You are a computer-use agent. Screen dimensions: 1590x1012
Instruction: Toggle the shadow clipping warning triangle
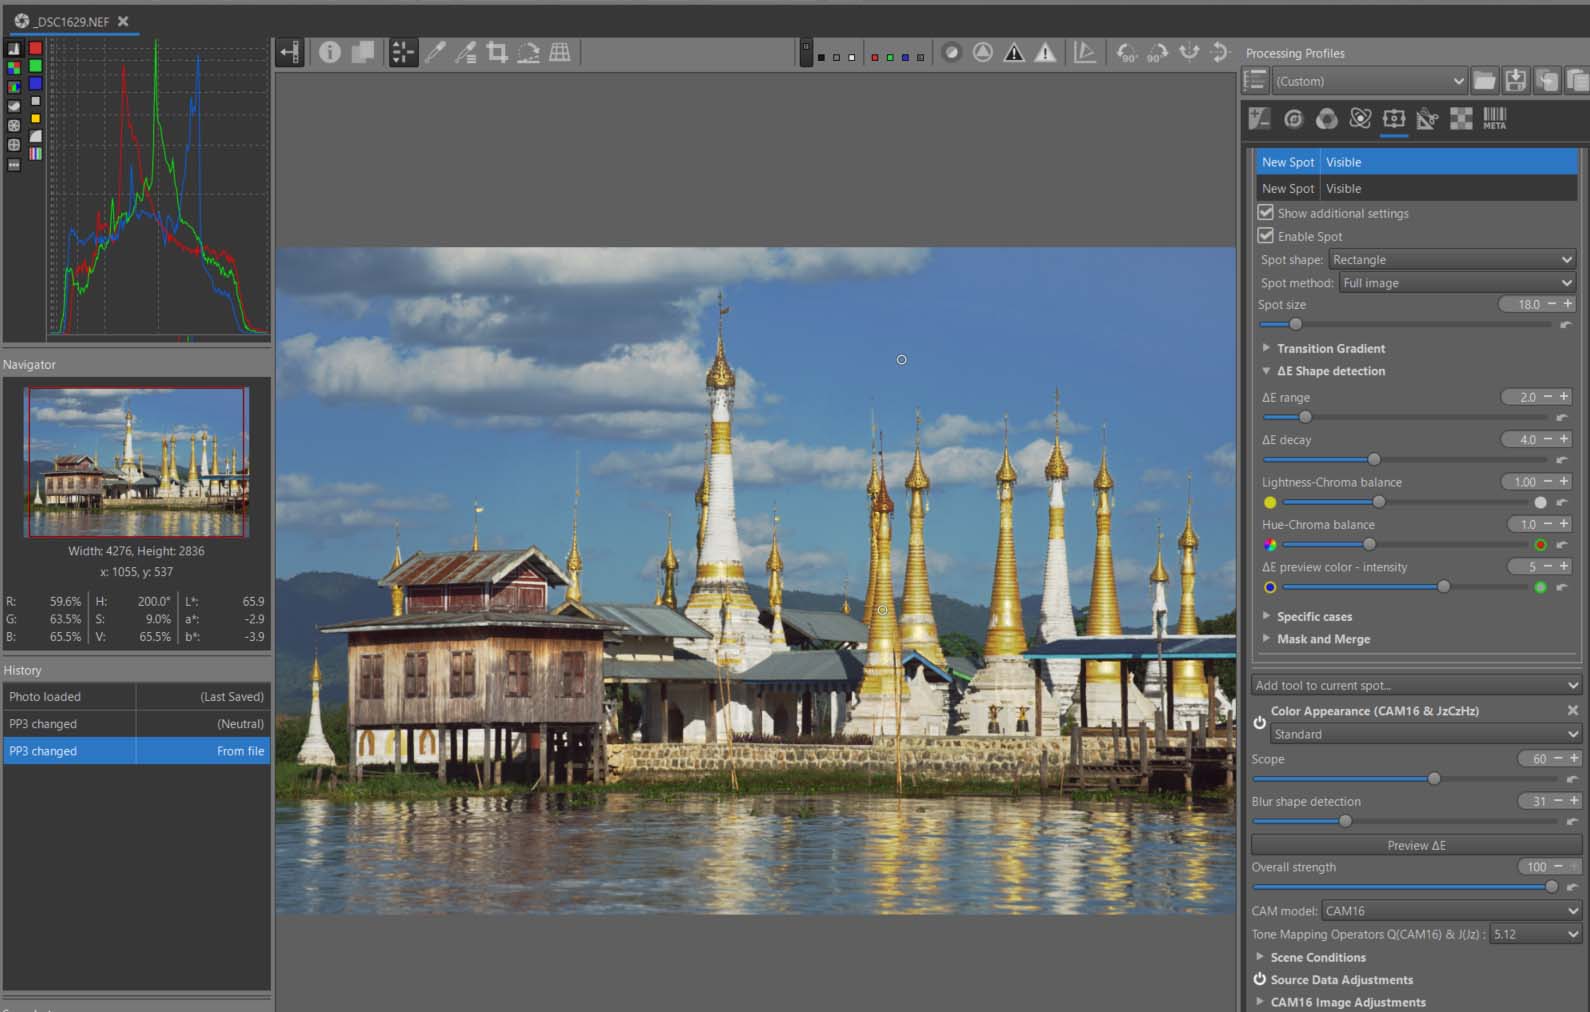[1014, 53]
